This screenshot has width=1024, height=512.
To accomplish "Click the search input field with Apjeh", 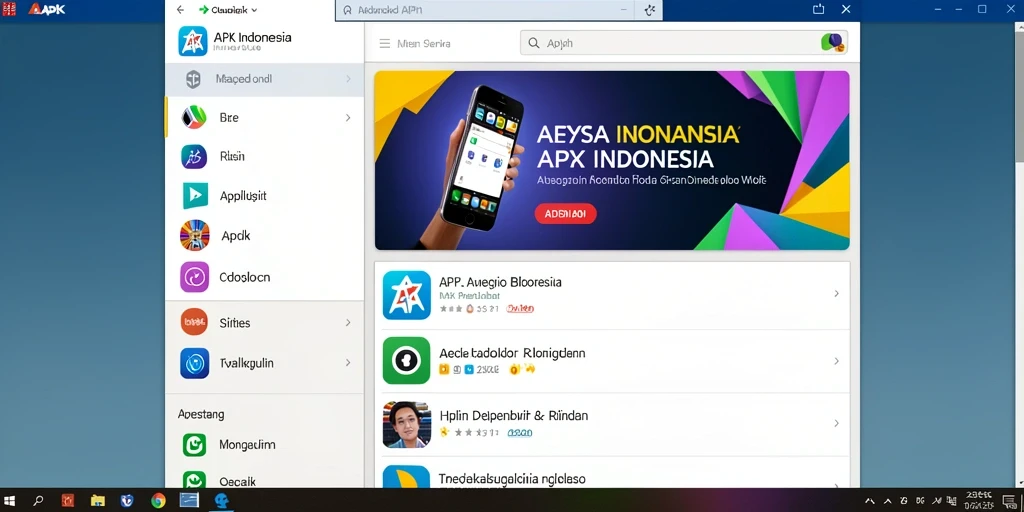I will pos(684,43).
